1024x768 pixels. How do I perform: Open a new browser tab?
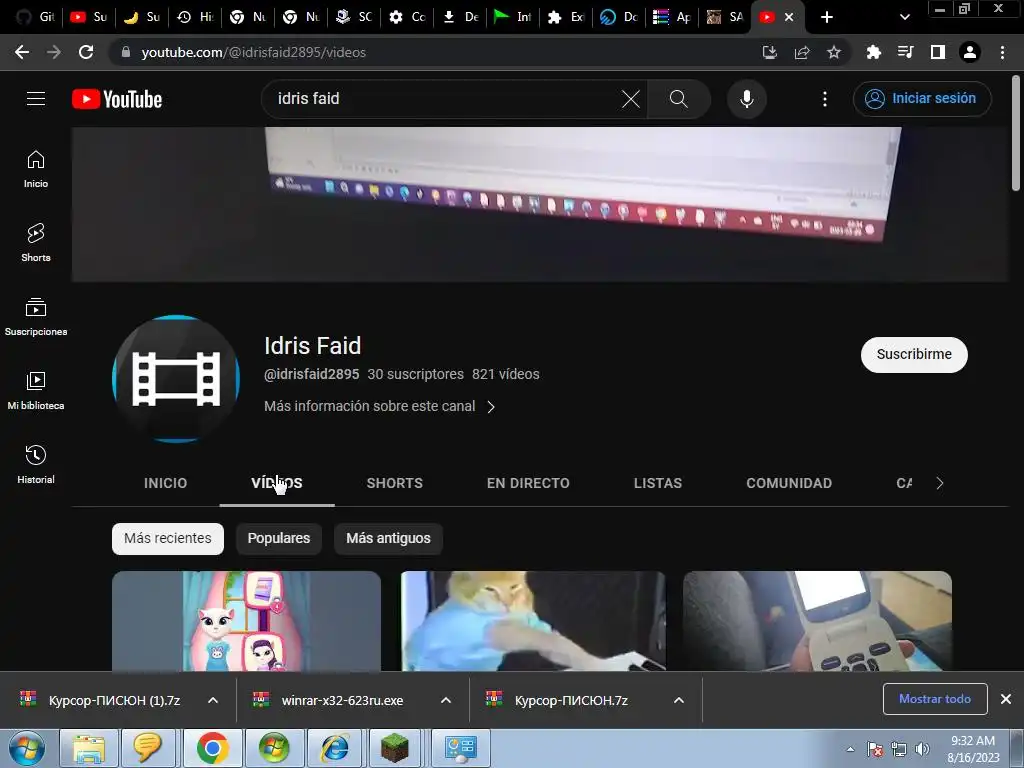[827, 17]
